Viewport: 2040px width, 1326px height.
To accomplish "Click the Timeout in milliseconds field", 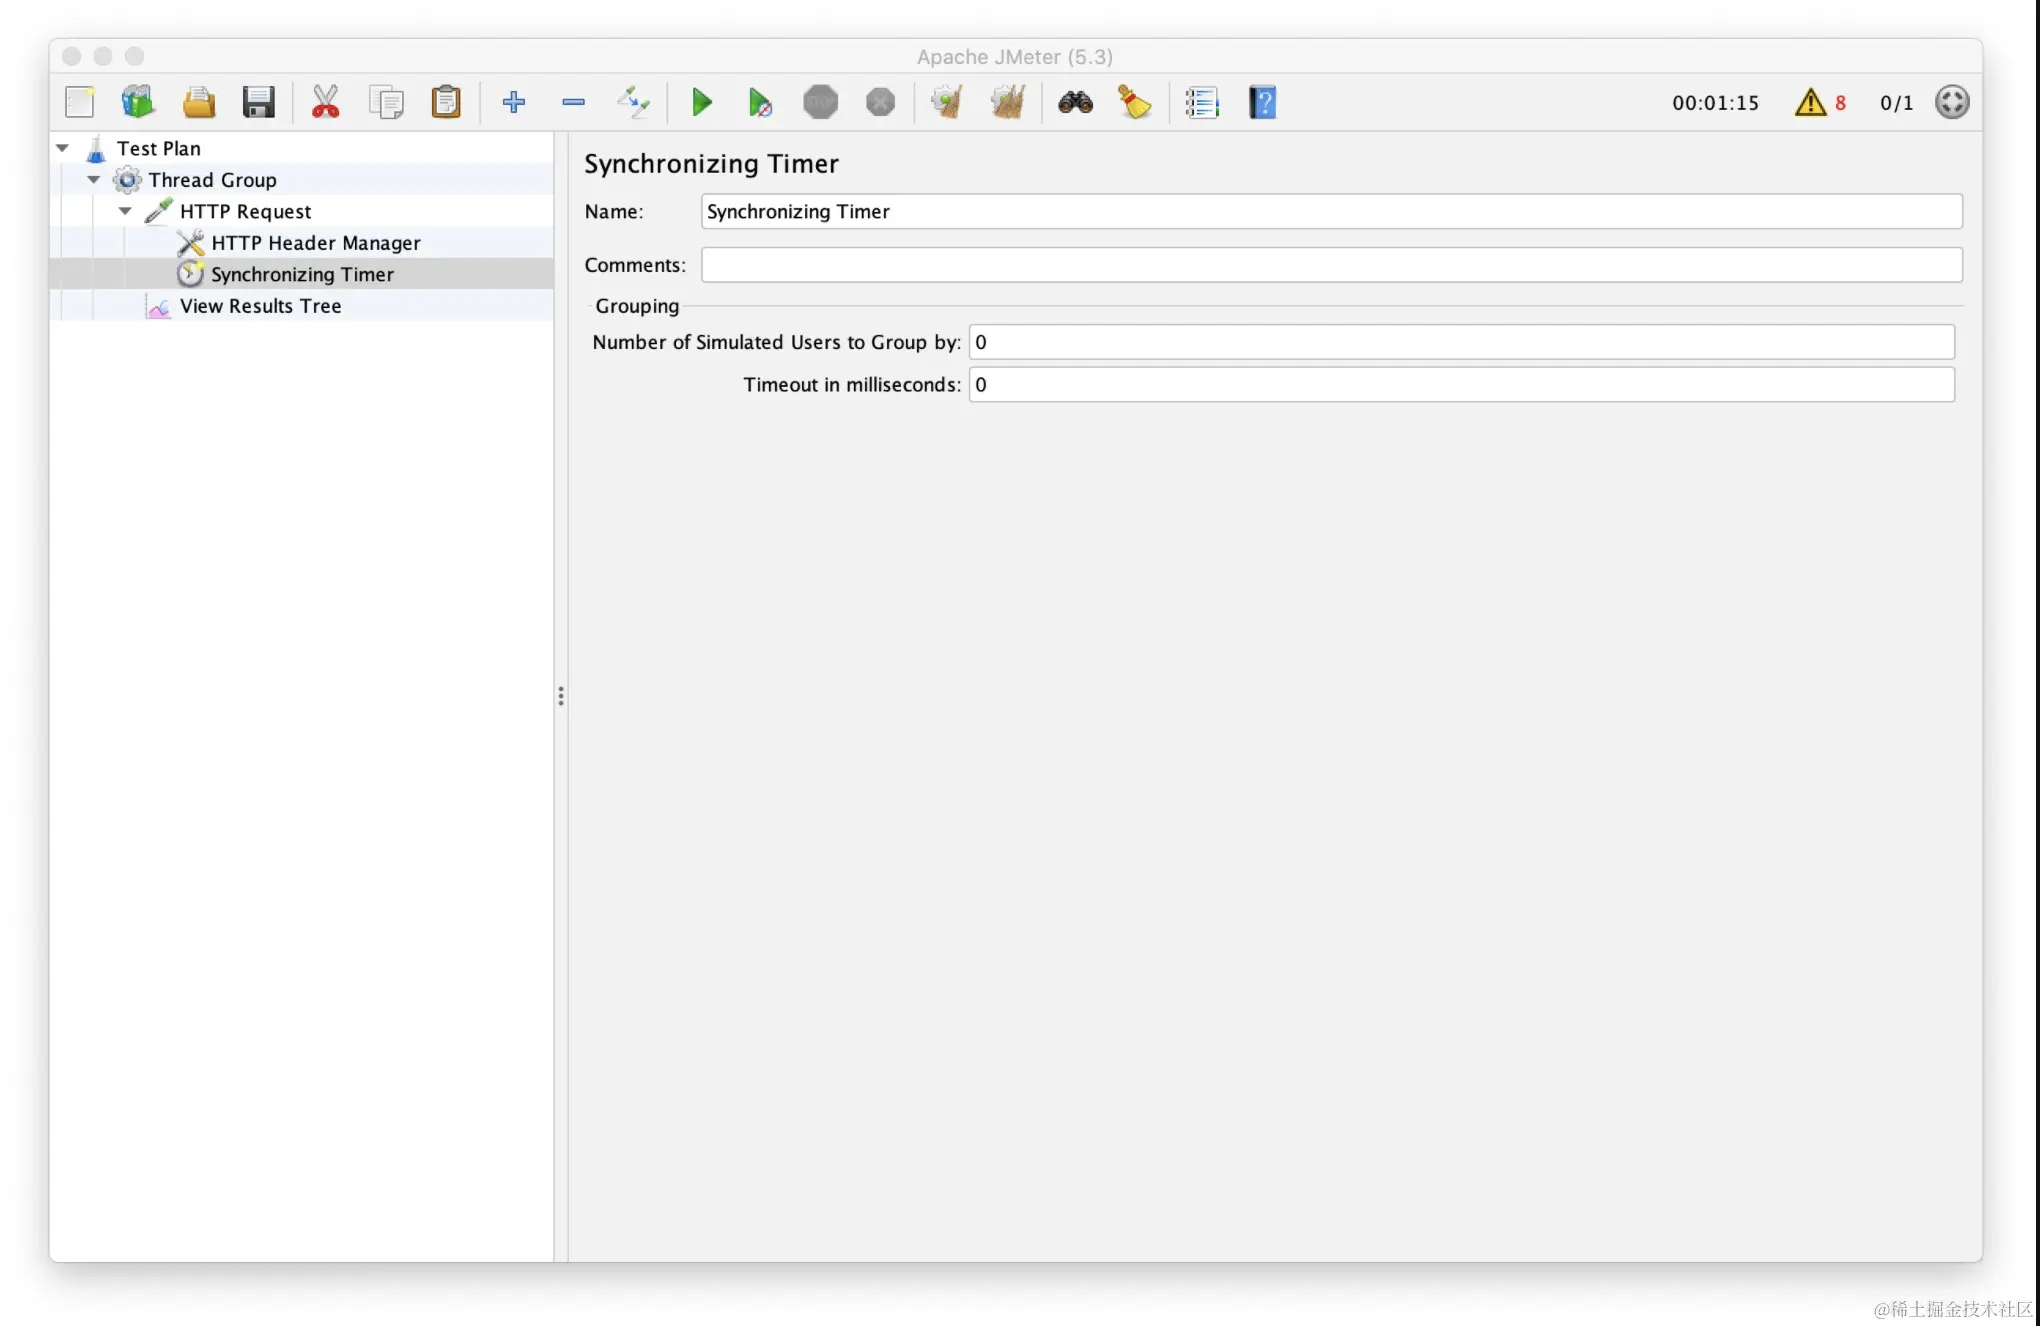I will point(1460,385).
